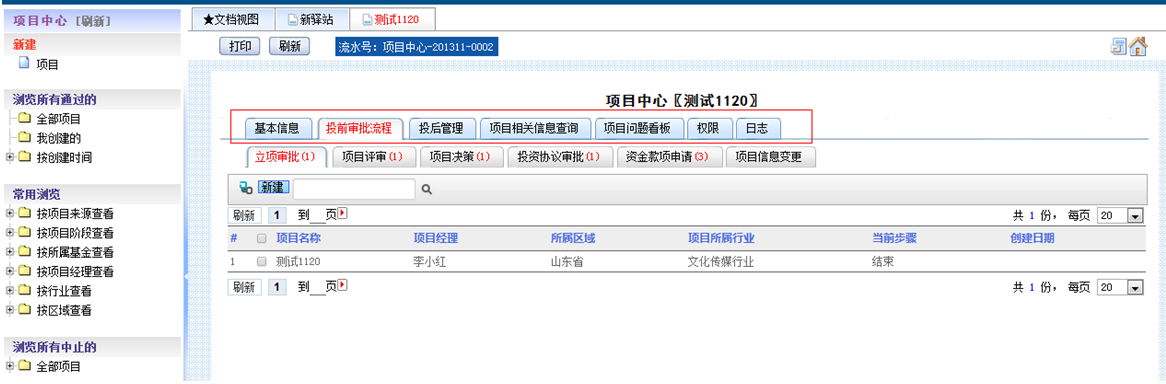This screenshot has height=384, width=1166.
Task: Click the 文化传媒行业 cell
Action: pyautogui.click(x=721, y=262)
